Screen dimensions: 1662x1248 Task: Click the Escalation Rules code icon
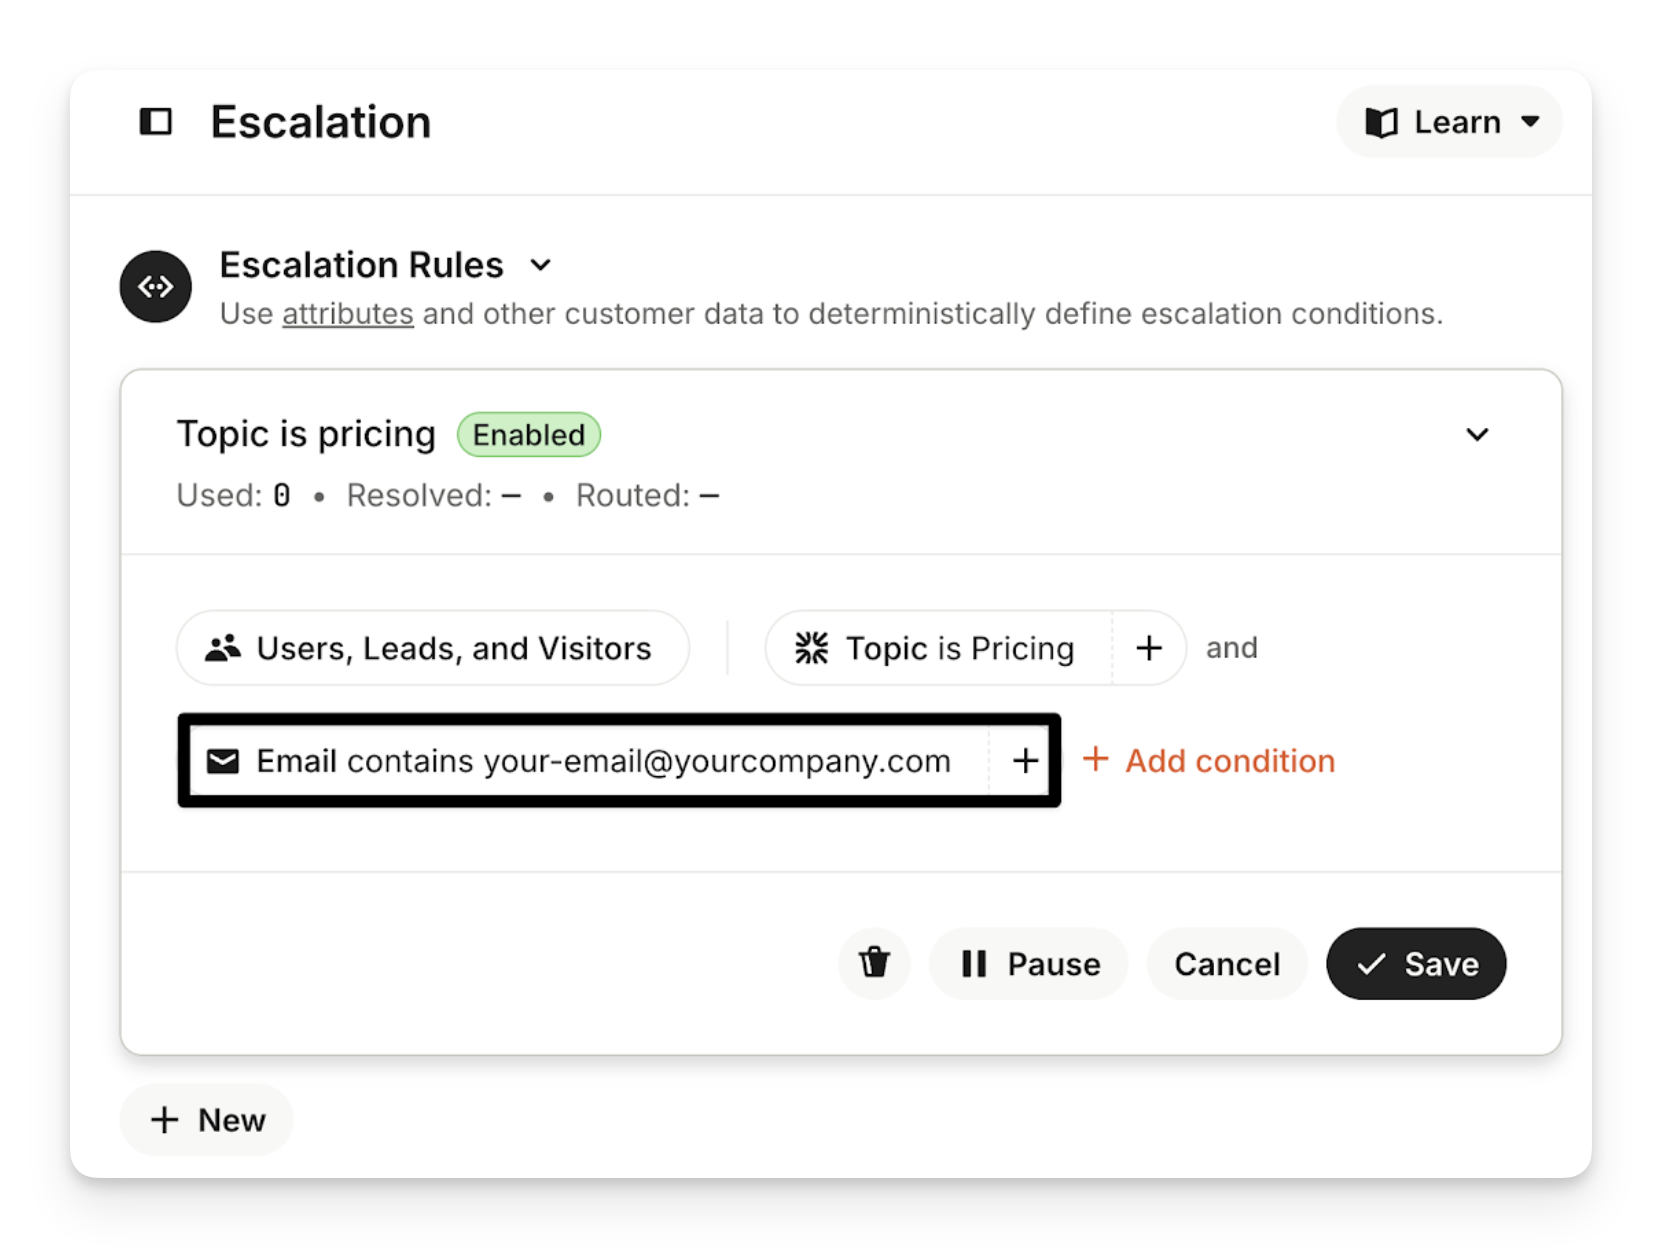point(156,287)
